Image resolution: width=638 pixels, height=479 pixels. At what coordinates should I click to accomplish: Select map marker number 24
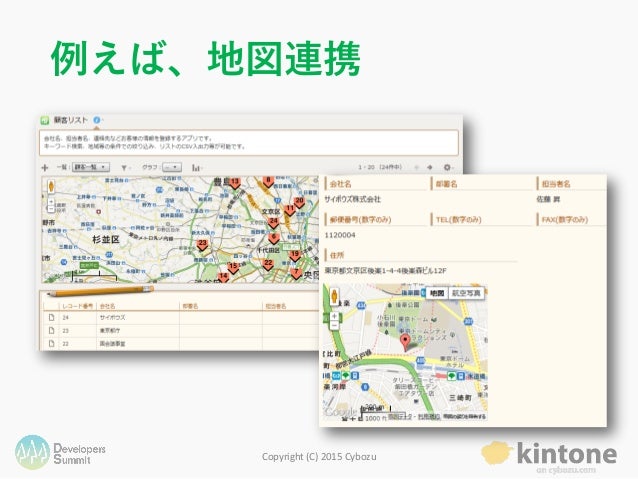273,222
